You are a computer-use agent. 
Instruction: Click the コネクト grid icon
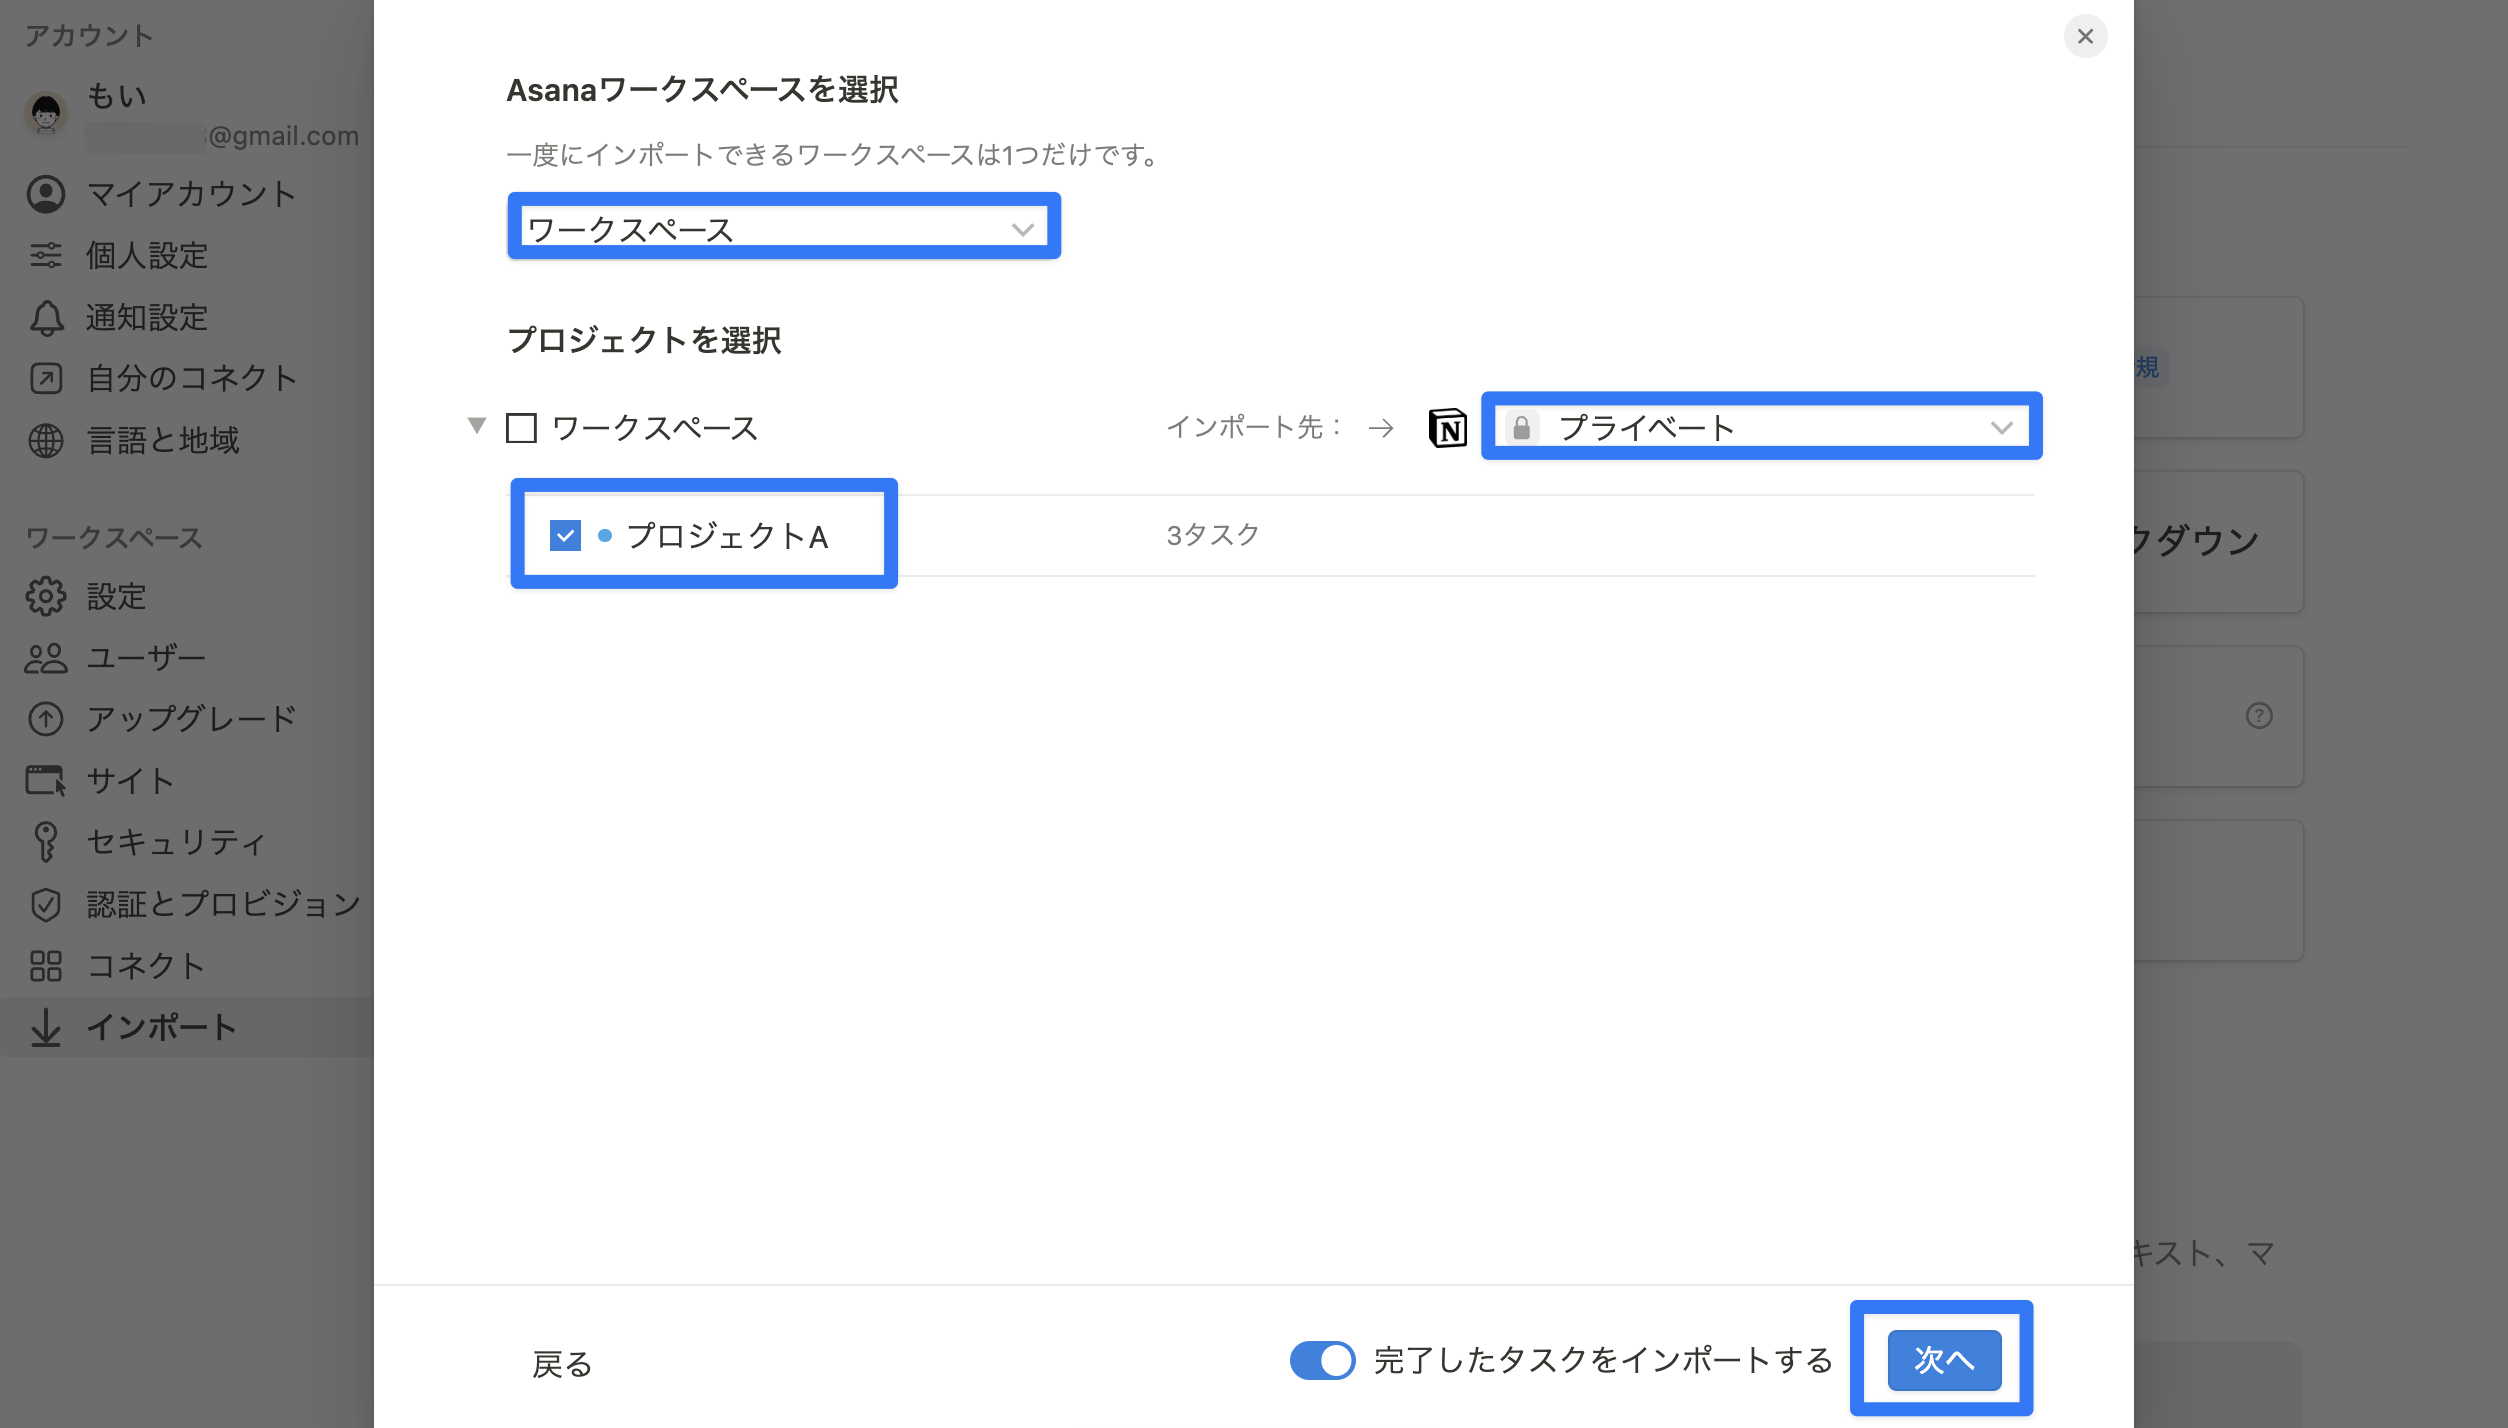[46, 966]
